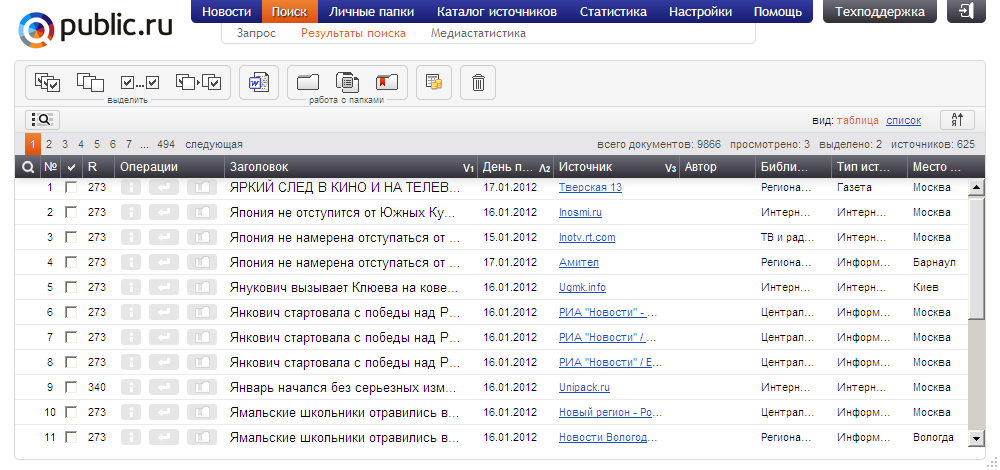Export to Word document icon
The image size is (1000, 470).
[259, 82]
